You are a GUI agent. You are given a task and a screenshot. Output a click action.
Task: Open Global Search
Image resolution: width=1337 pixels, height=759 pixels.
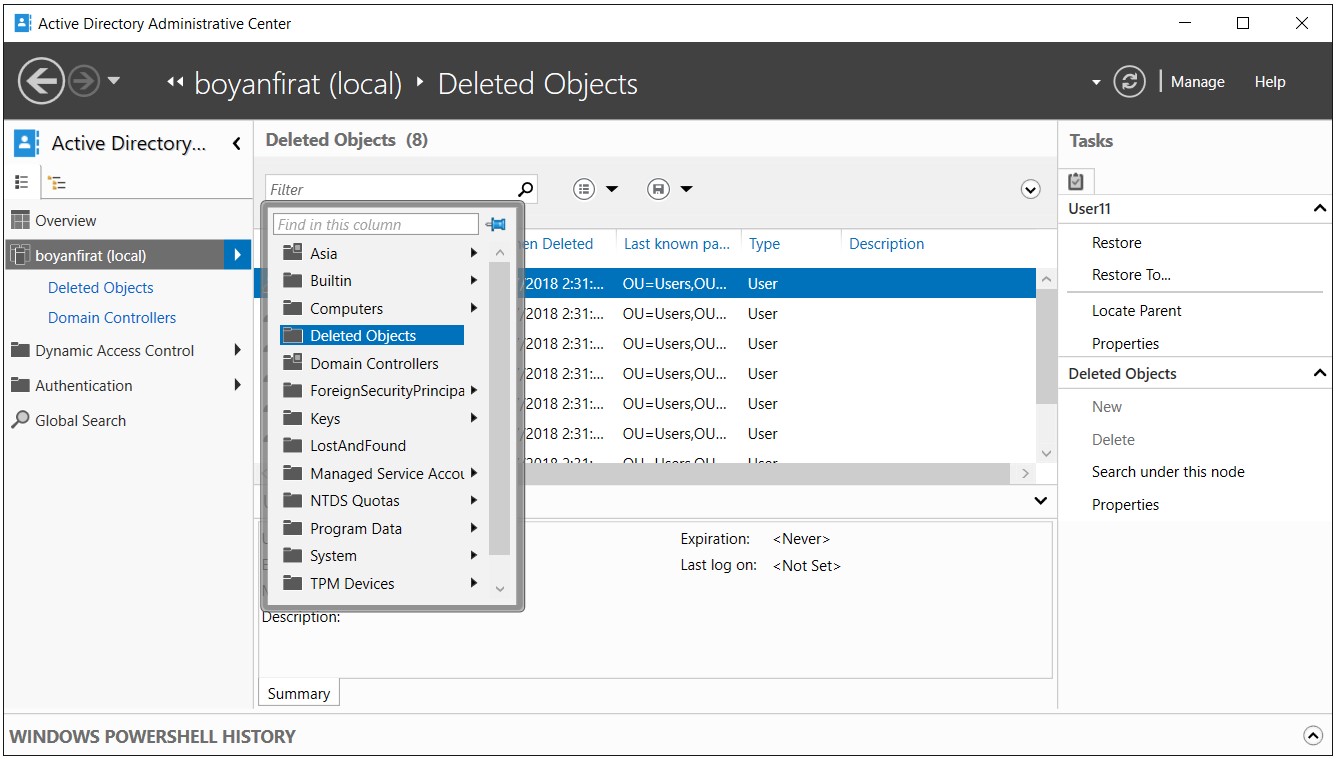point(80,420)
